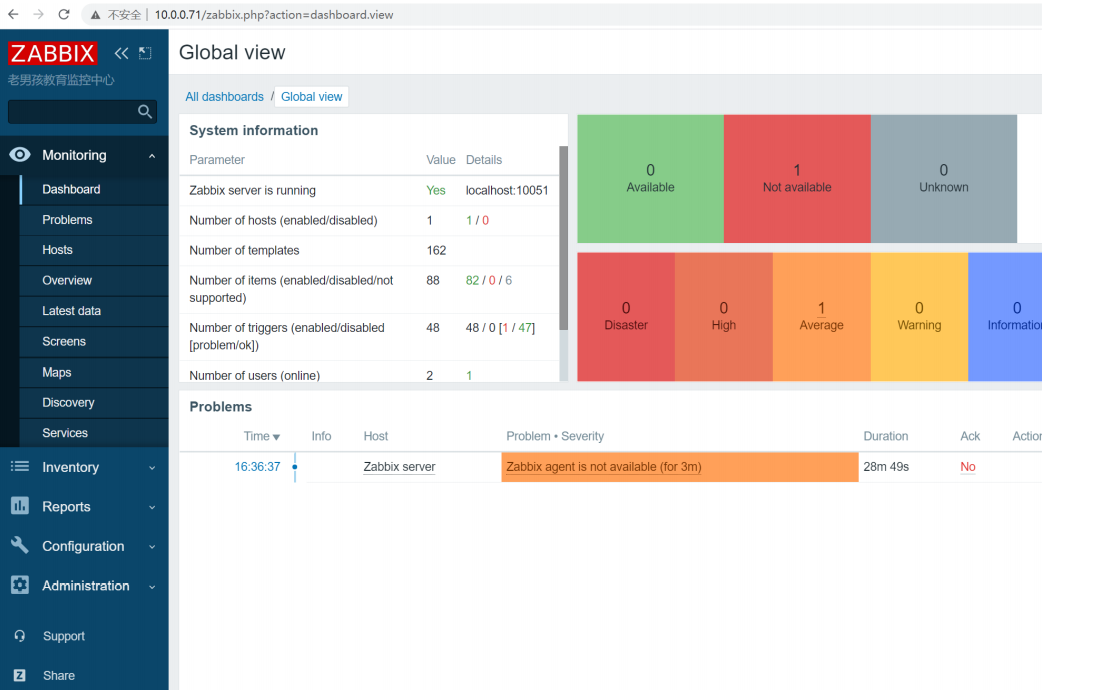Collapse the sidebar with double-arrow icon
This screenshot has height=690, width=1120.
coord(121,54)
